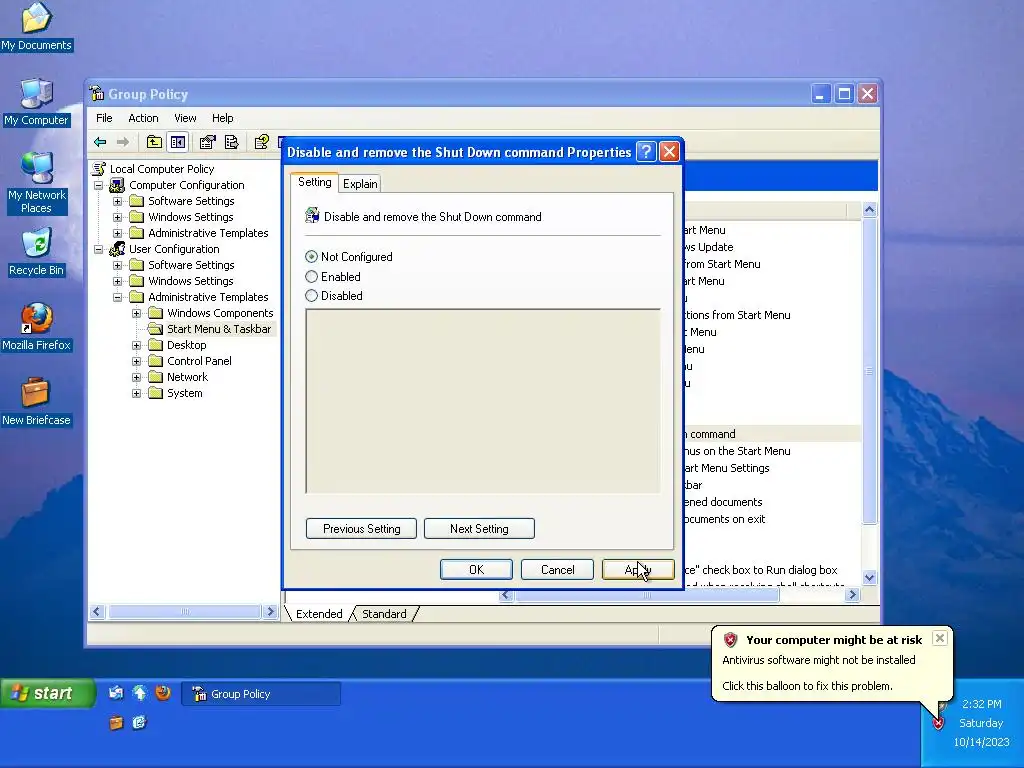Click the briefcase icon in Quick Launch
1024x768 pixels.
(x=116, y=722)
